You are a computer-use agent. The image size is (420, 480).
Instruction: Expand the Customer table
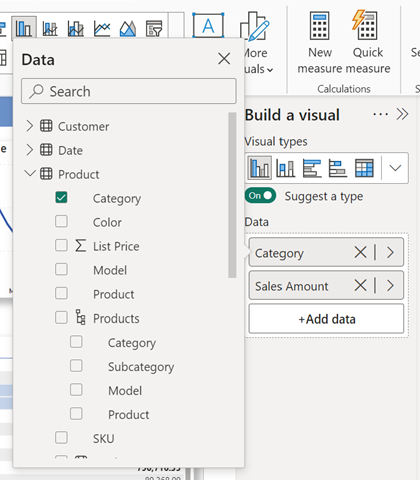pyautogui.click(x=30, y=126)
